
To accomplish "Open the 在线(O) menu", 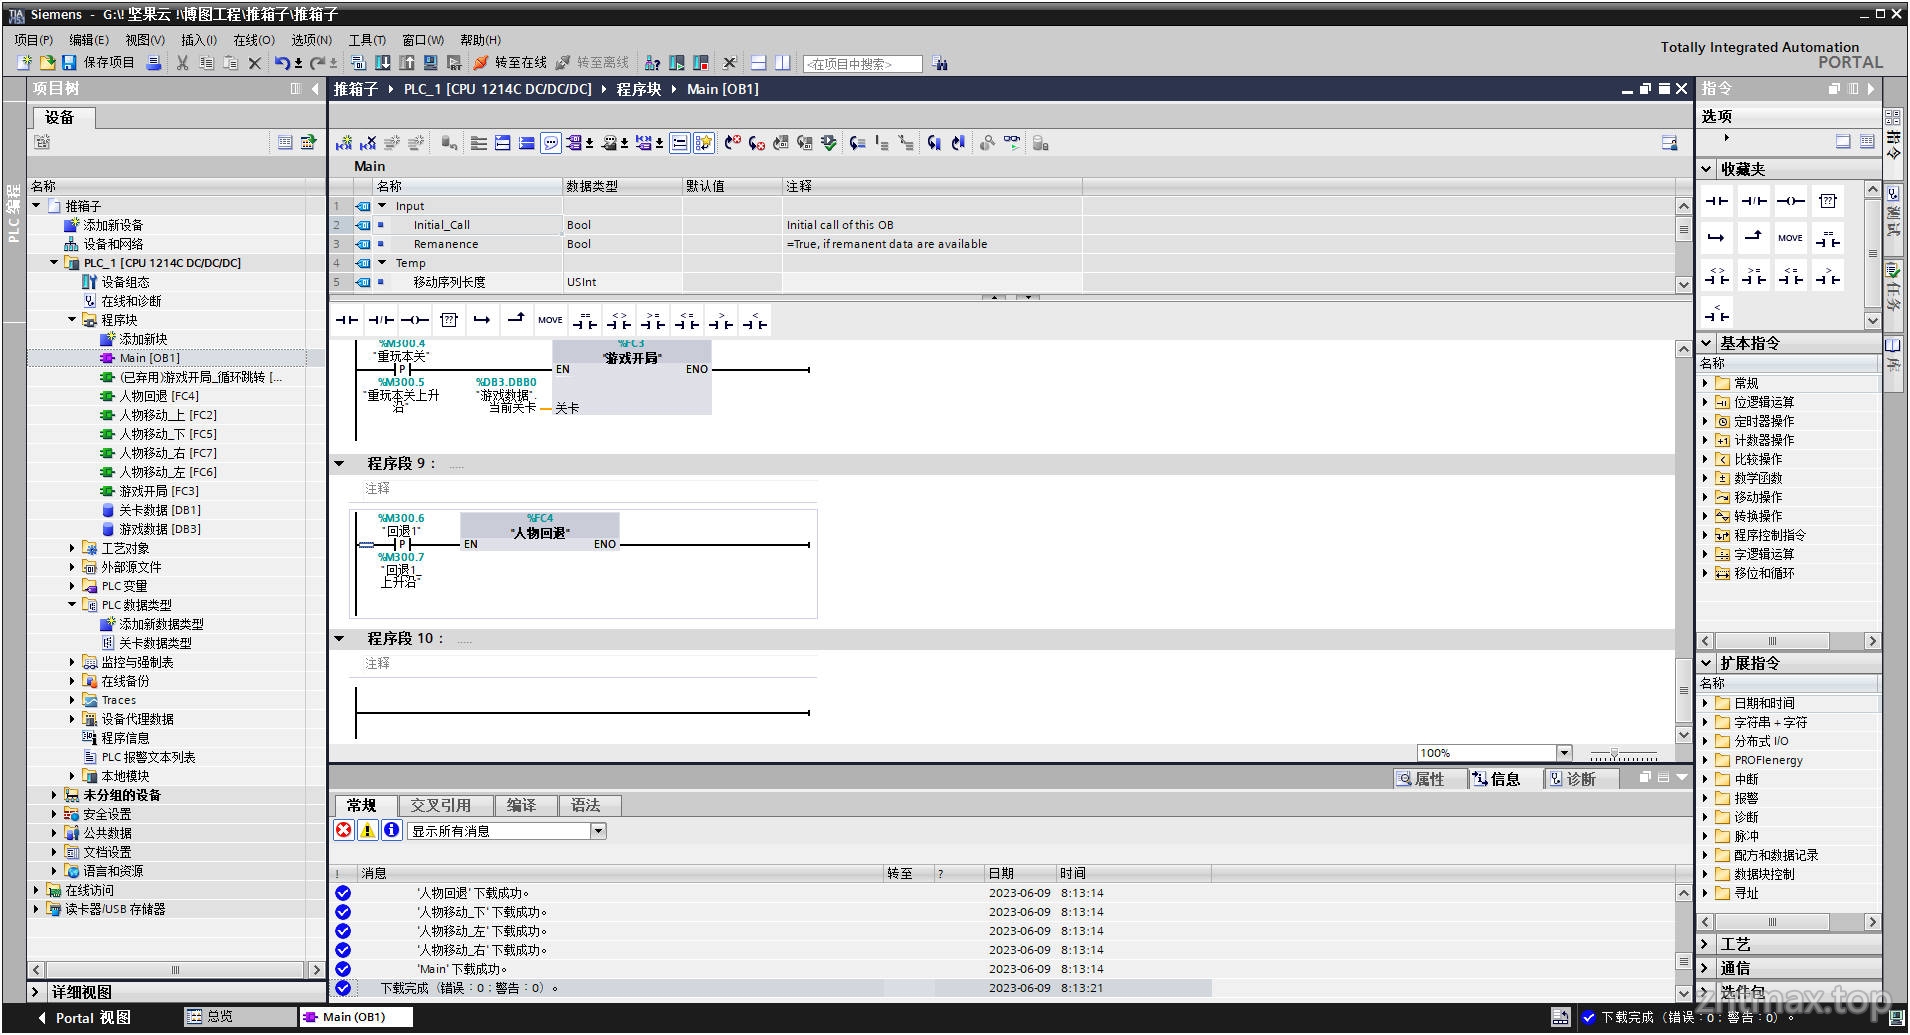I will (x=254, y=40).
